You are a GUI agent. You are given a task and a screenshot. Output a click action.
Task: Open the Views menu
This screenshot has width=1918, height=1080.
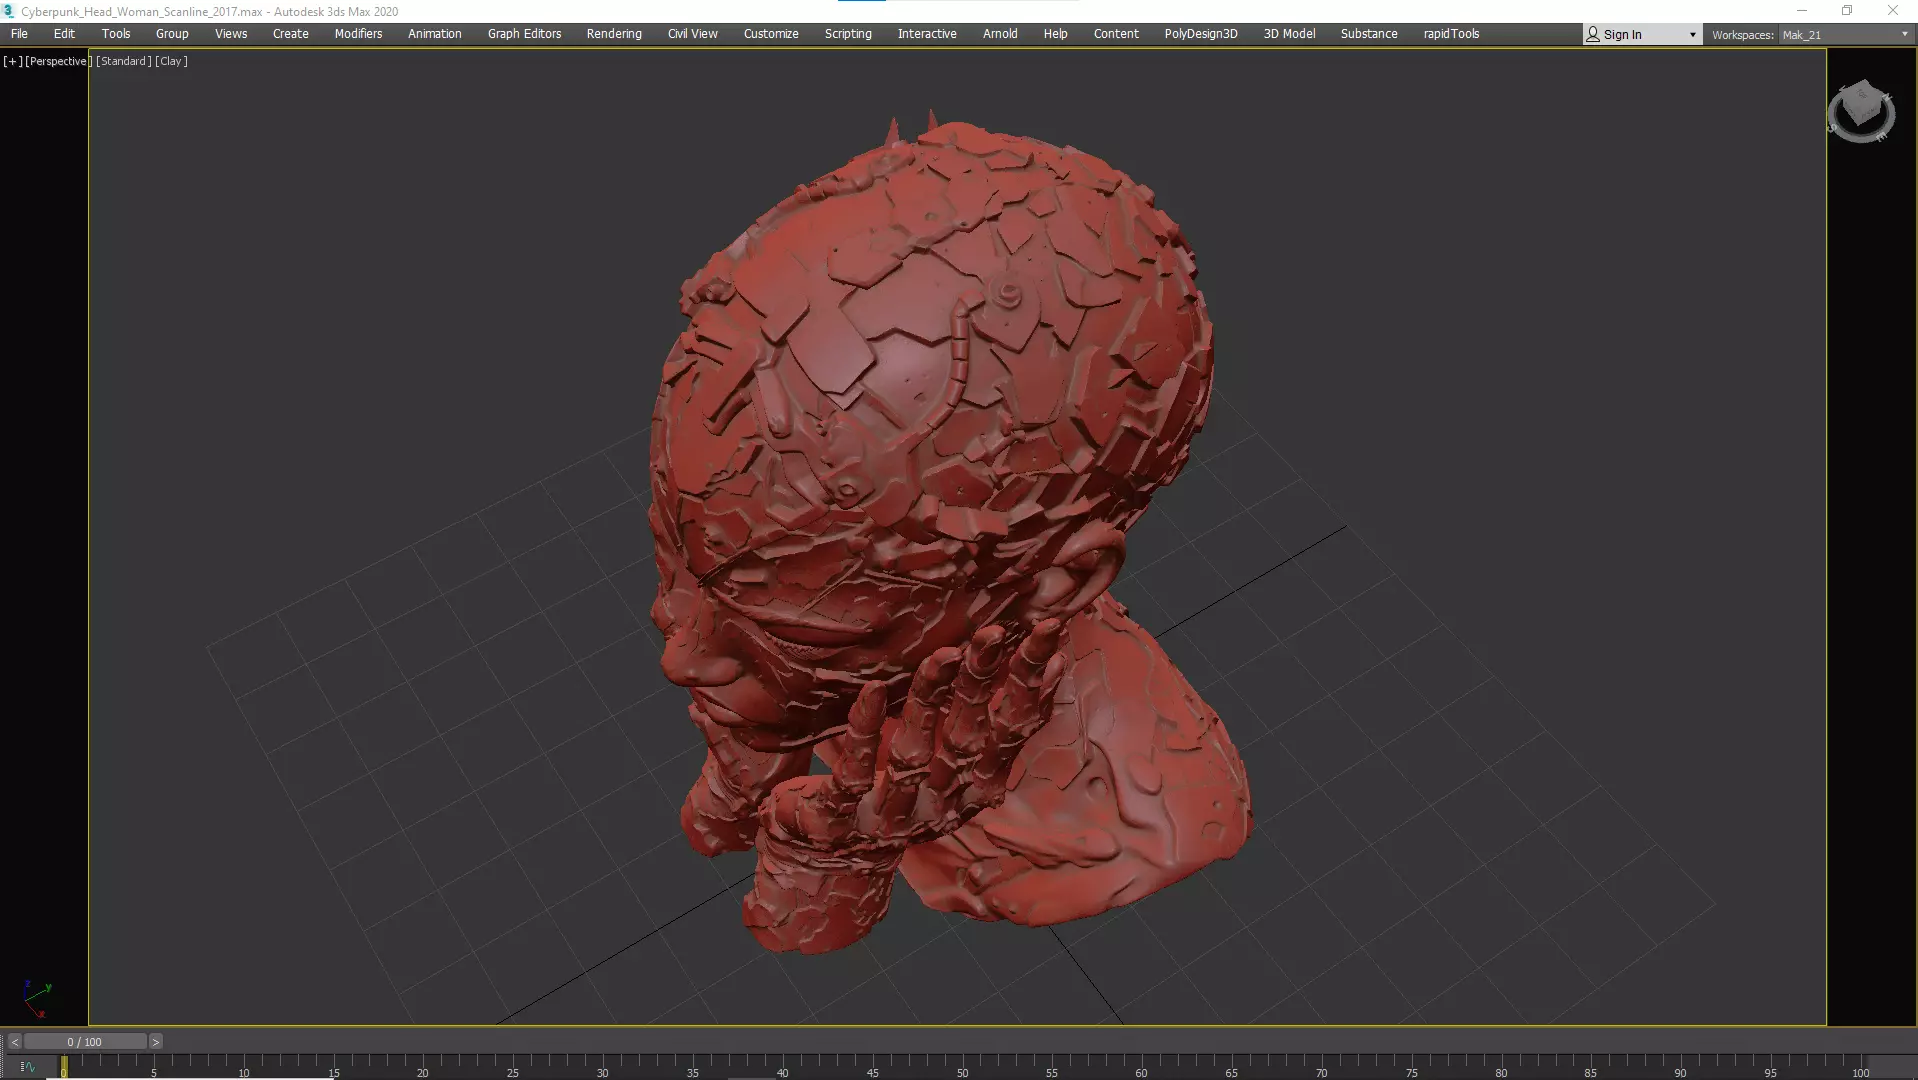(x=231, y=34)
